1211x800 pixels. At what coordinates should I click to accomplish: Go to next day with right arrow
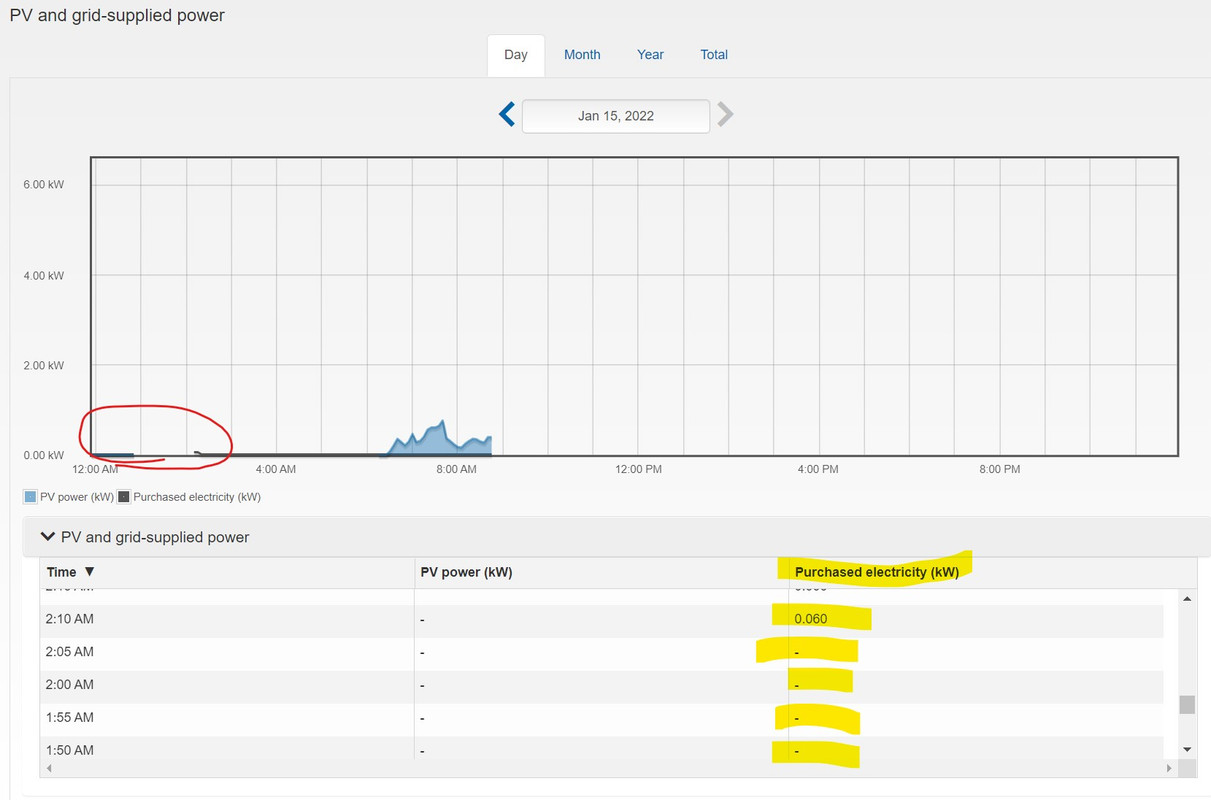point(725,115)
